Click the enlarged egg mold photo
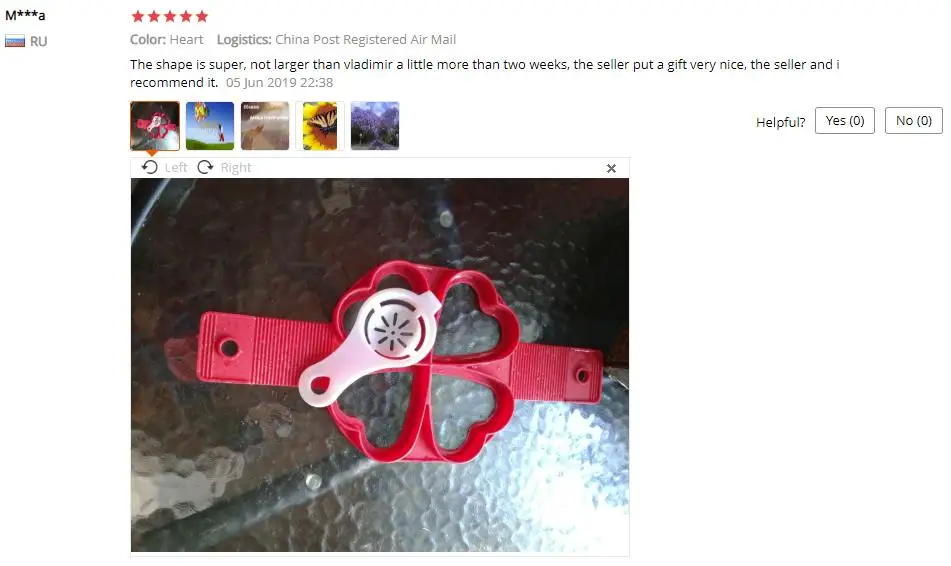 point(380,365)
